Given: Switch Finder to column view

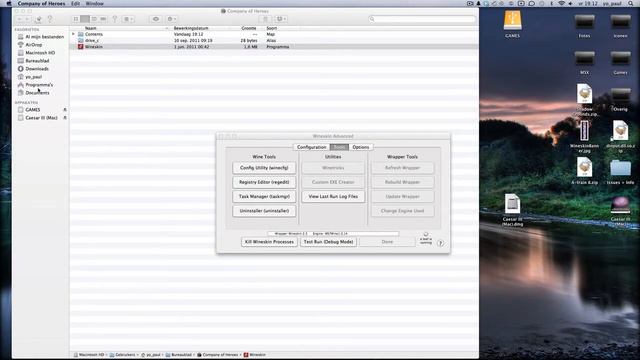Looking at the screenshot, I should [x=94, y=19].
